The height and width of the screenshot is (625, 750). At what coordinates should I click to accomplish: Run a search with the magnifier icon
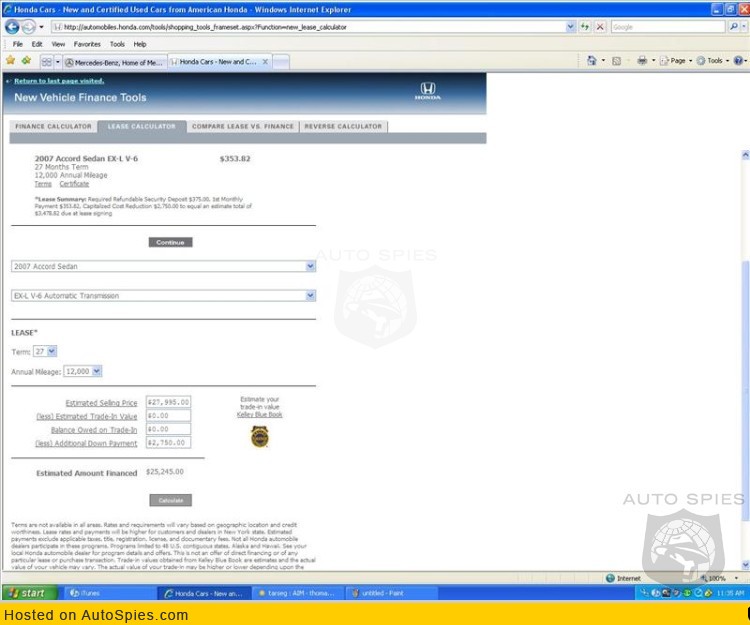(733, 27)
